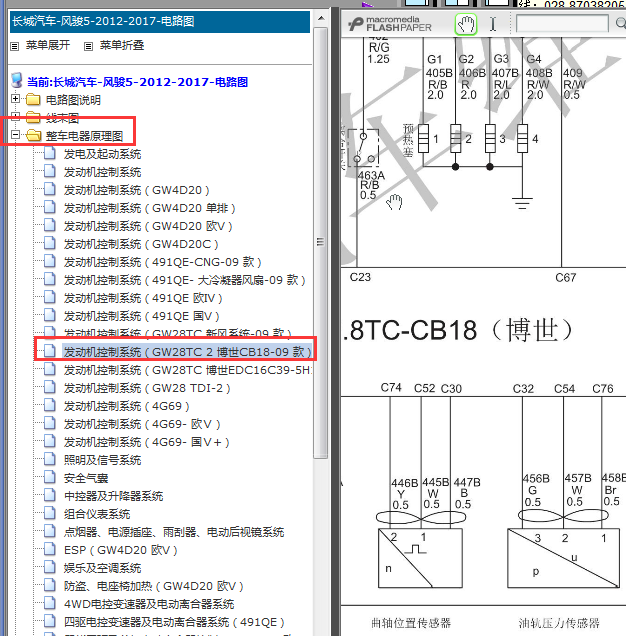
Task: Click 菜单折叠 to collapse all menus
Action: (122, 45)
